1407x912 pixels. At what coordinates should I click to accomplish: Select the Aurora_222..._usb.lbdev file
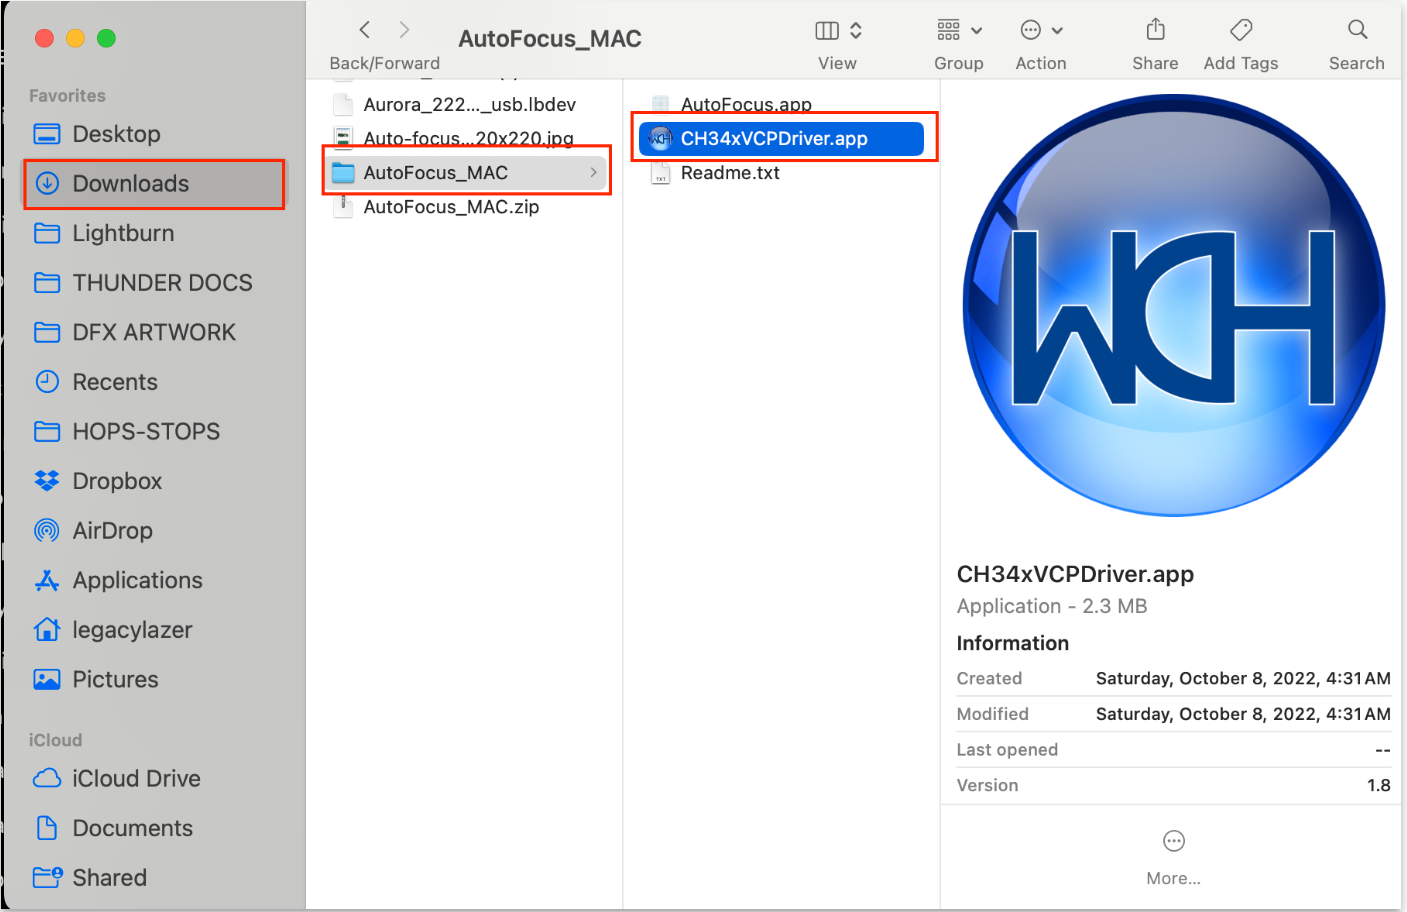(468, 104)
